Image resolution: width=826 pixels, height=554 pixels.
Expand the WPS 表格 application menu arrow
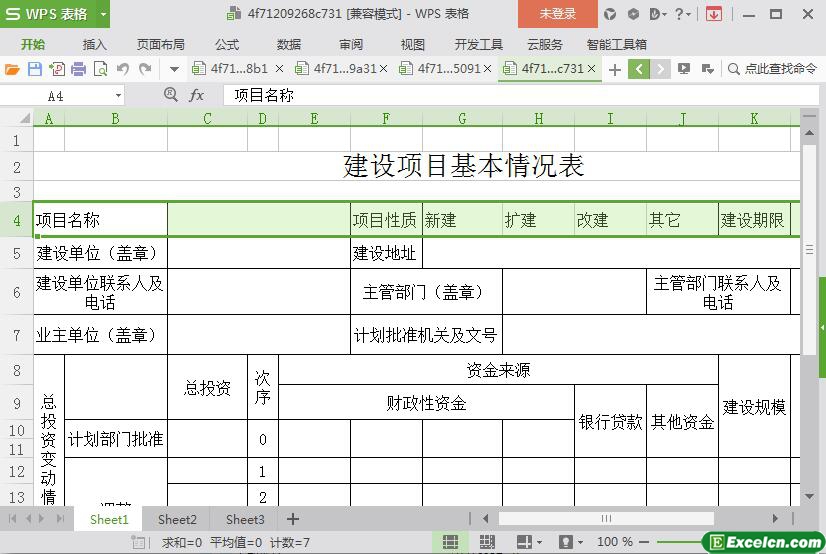[103, 14]
